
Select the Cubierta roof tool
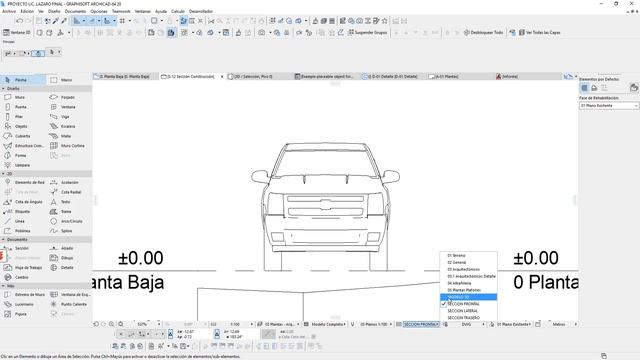pos(23,136)
